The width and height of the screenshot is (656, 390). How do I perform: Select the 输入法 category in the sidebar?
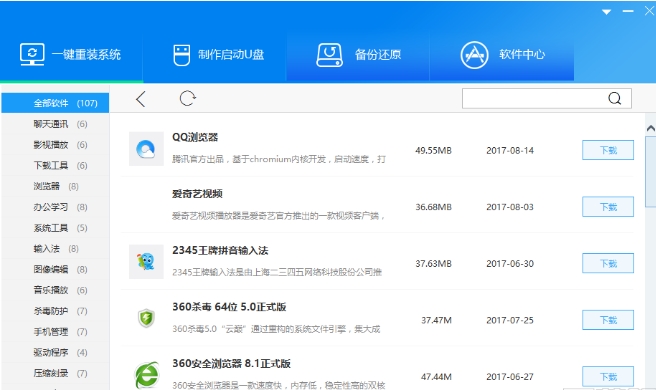coord(55,249)
